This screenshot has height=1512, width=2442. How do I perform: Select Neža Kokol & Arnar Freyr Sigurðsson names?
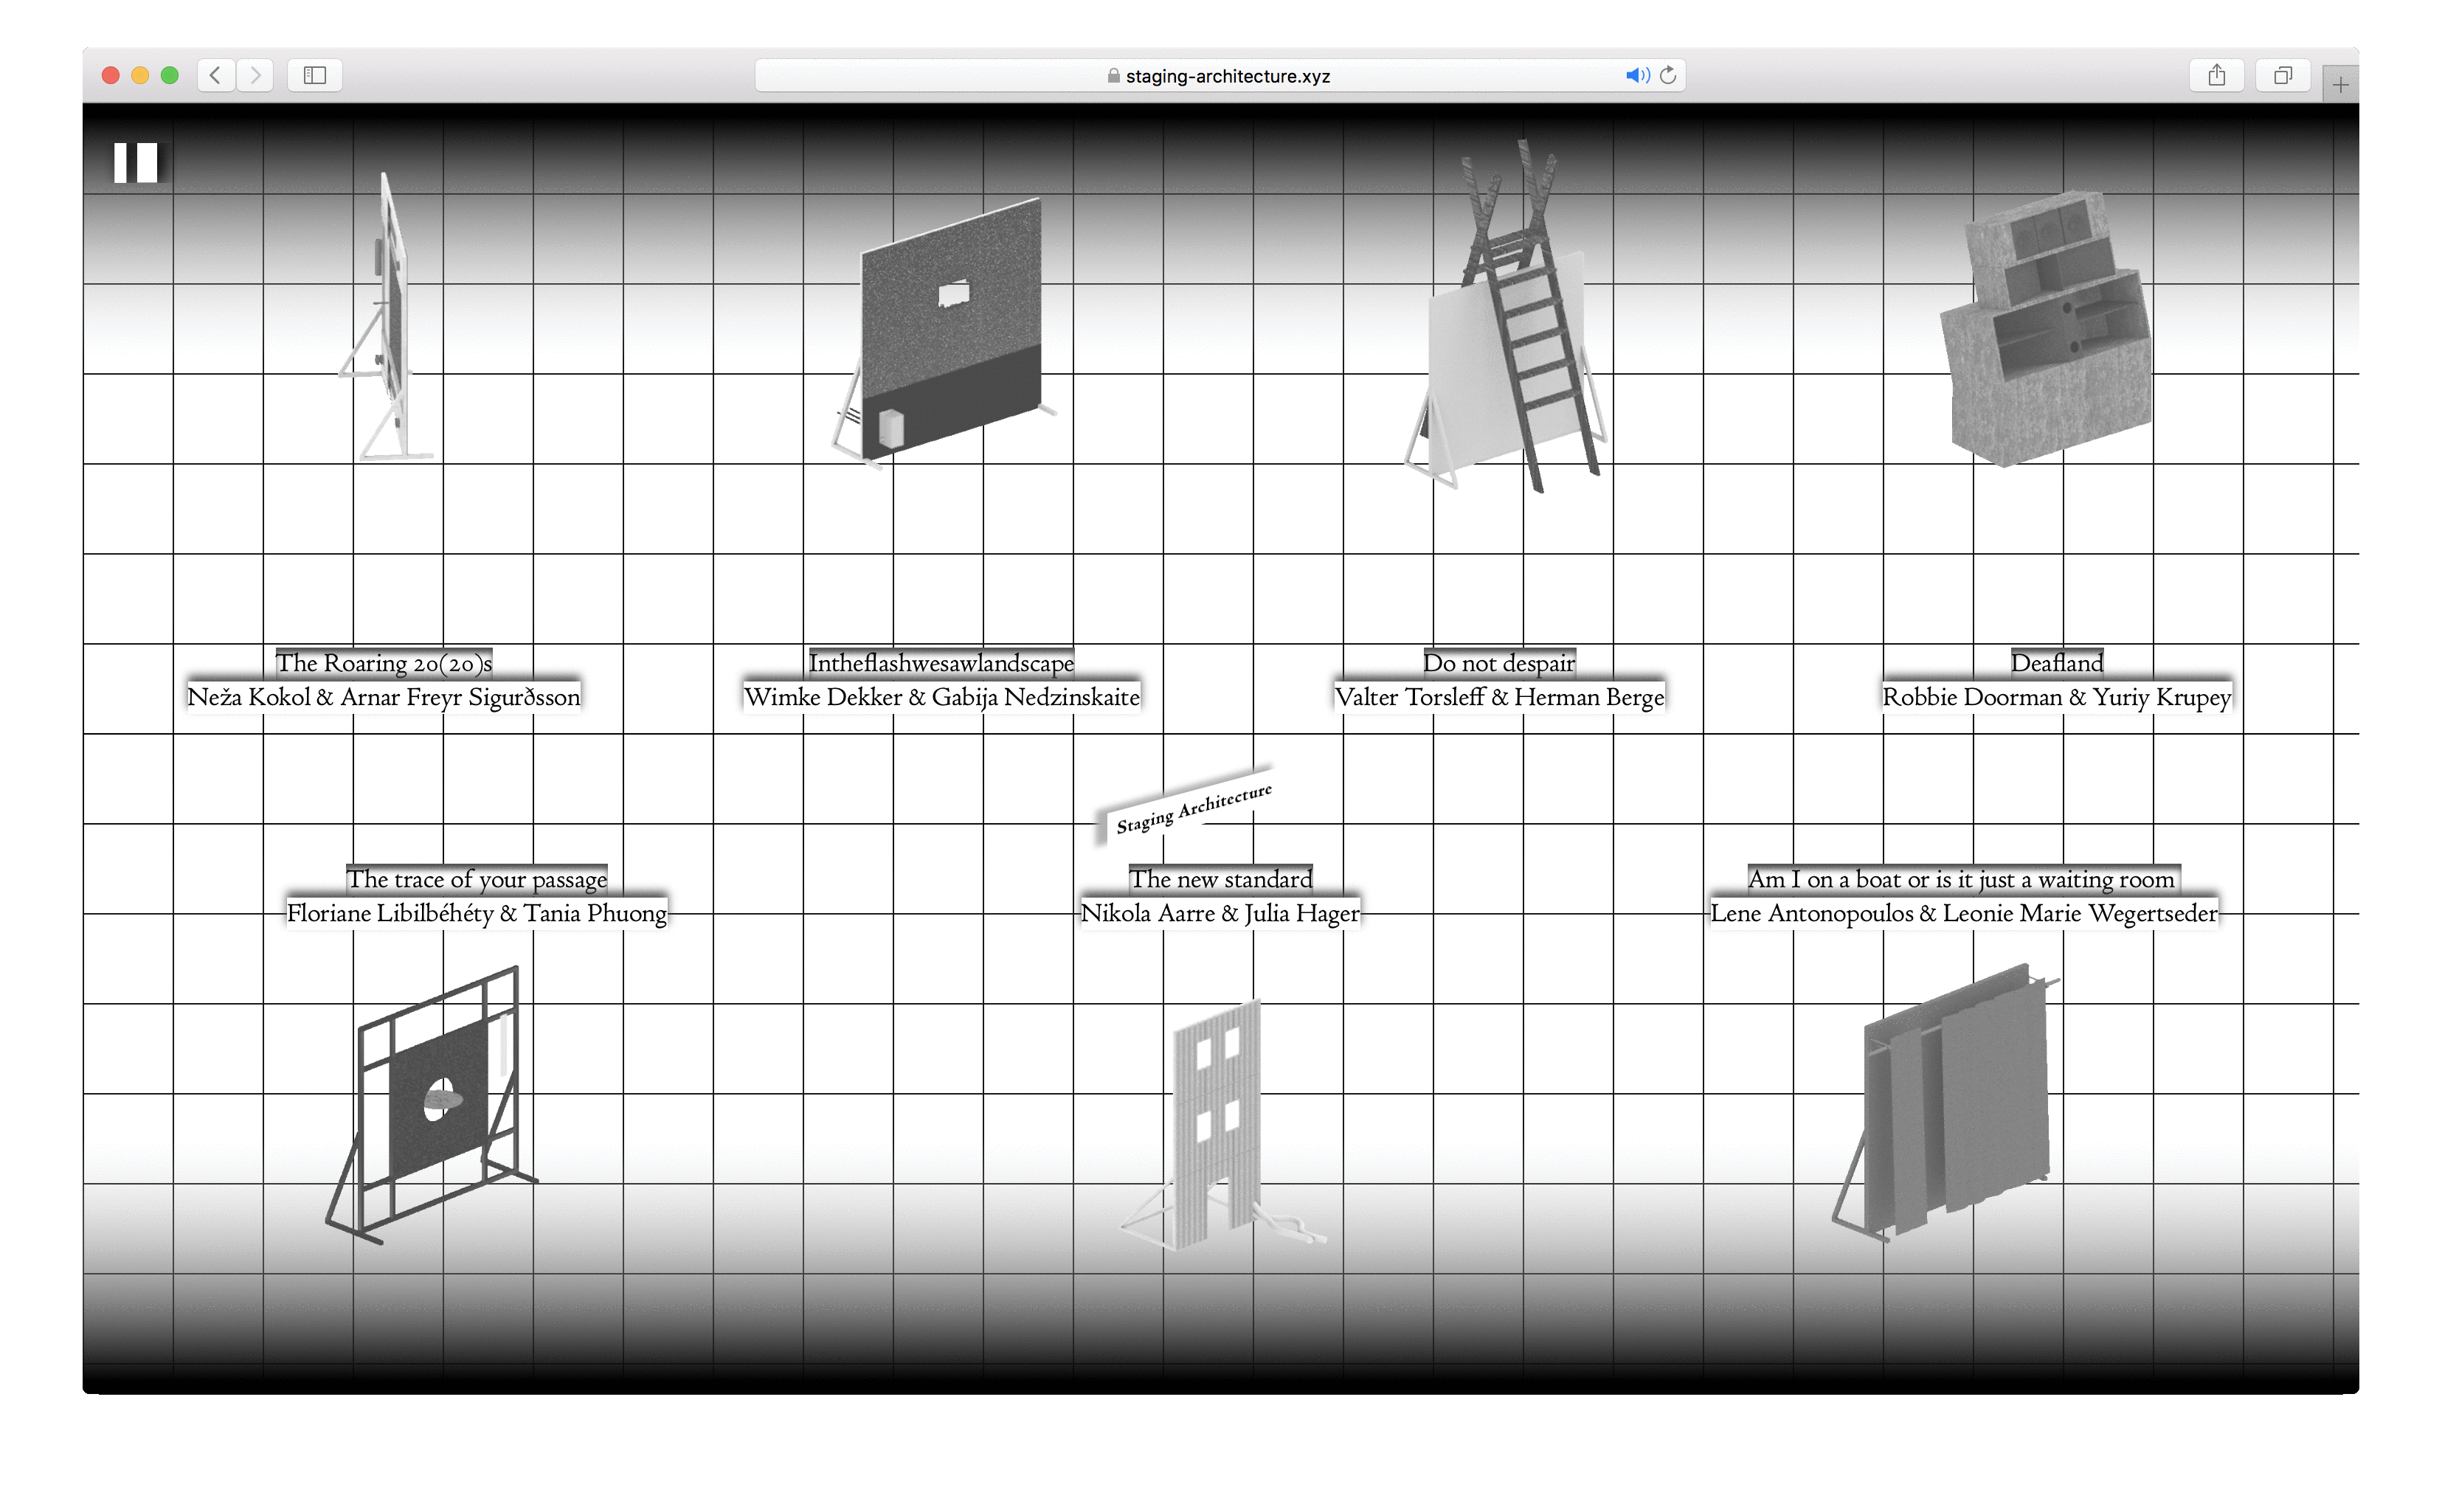[383, 697]
